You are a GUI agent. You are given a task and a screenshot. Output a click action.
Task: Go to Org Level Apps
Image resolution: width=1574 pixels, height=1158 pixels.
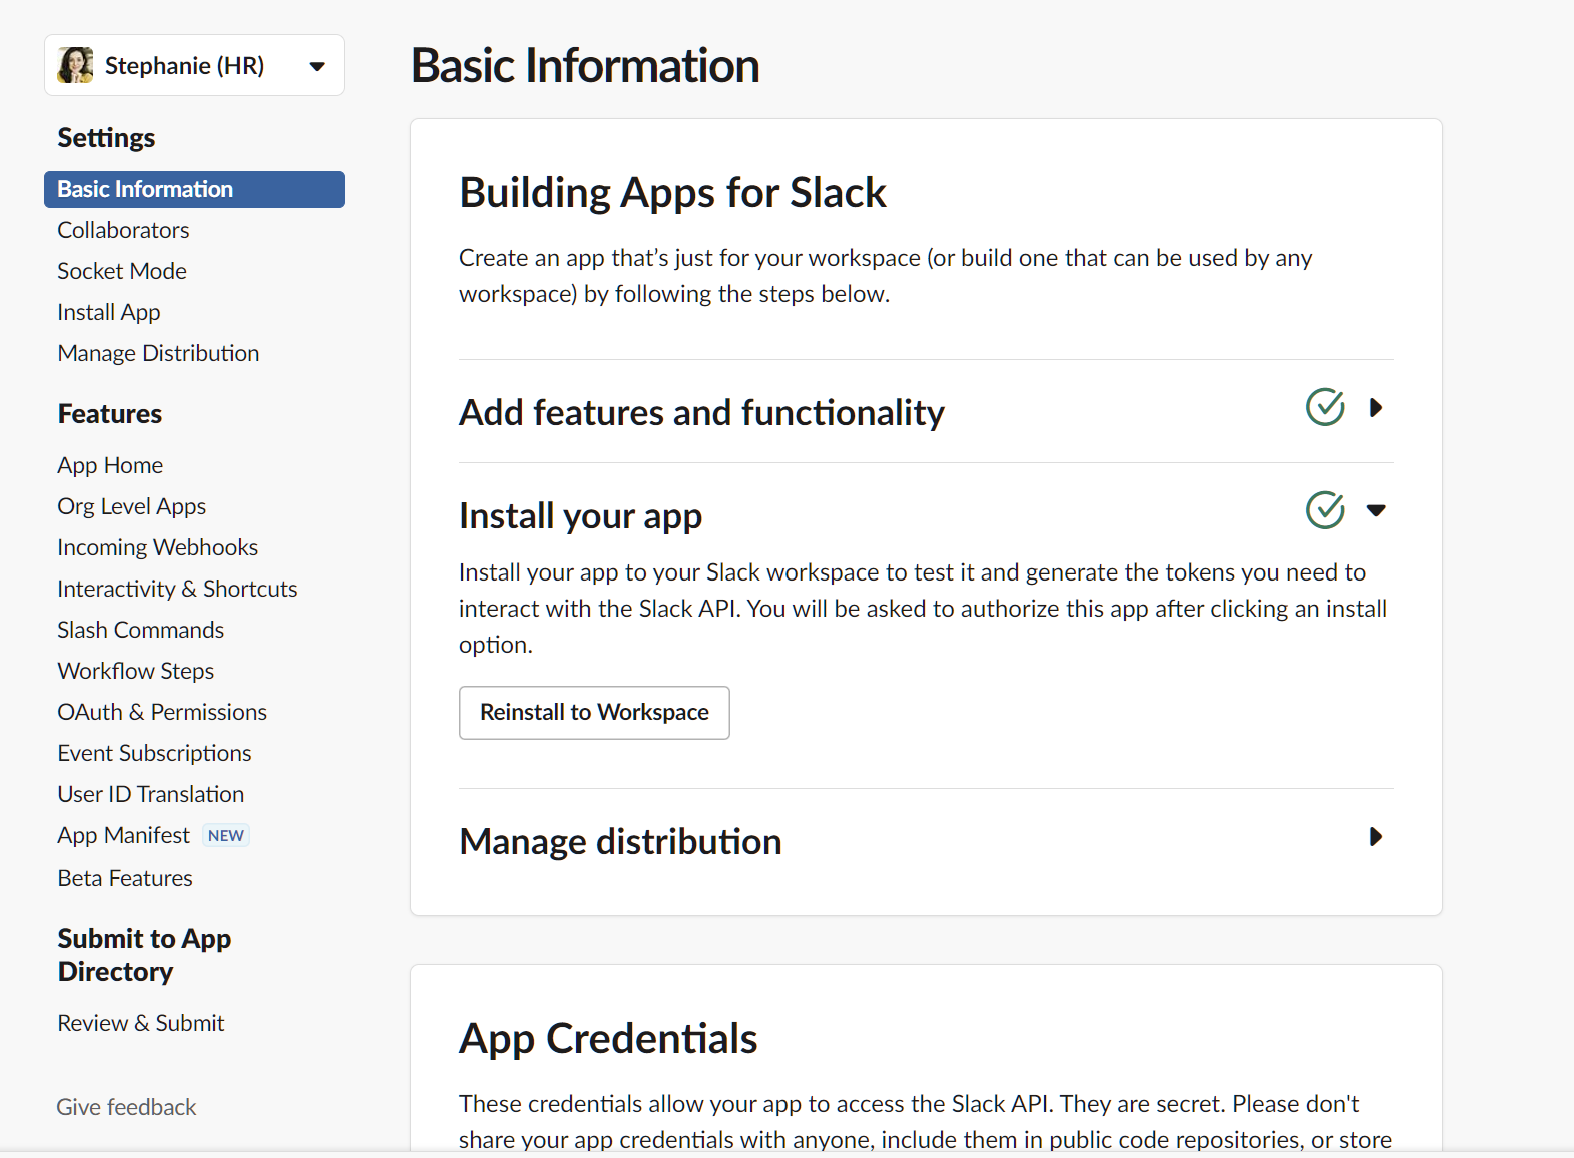[132, 506]
